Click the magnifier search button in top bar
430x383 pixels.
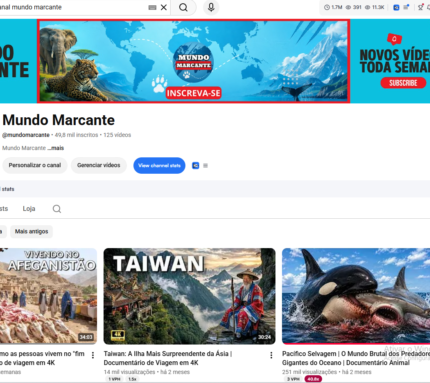pos(183,7)
